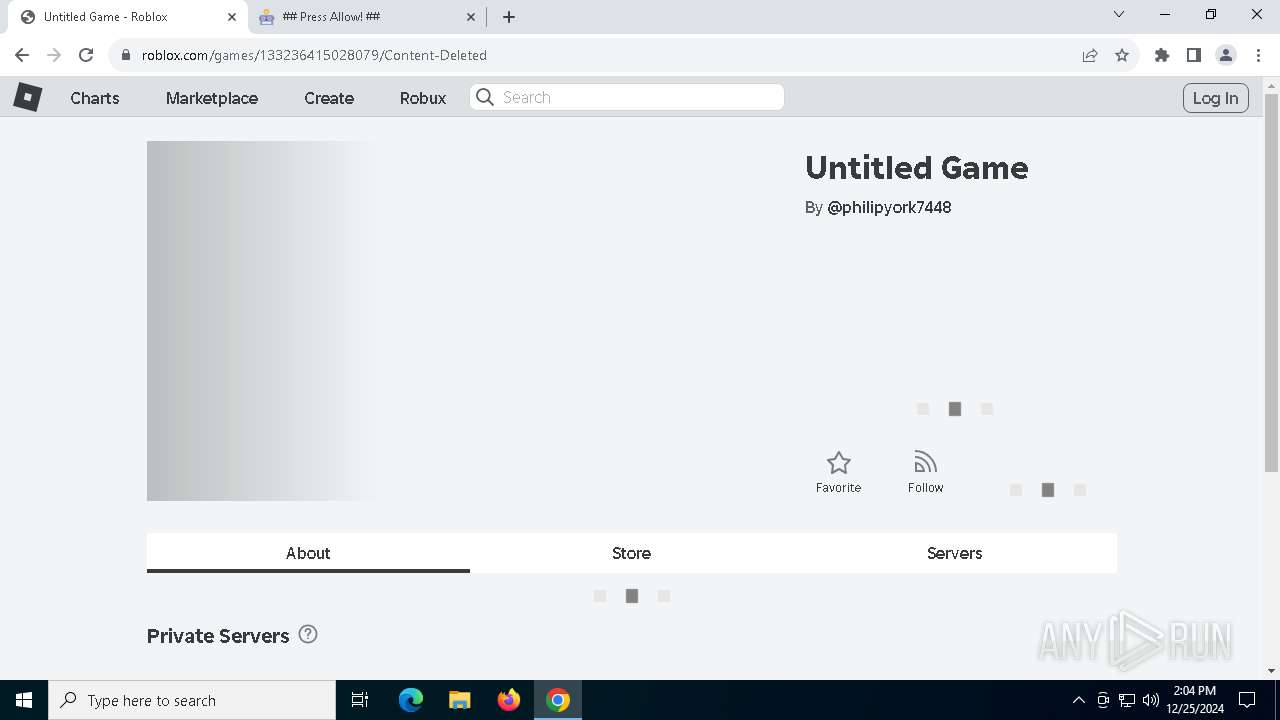Screen dimensions: 1280x720
Task: Click the Log In button
Action: pos(1215,98)
